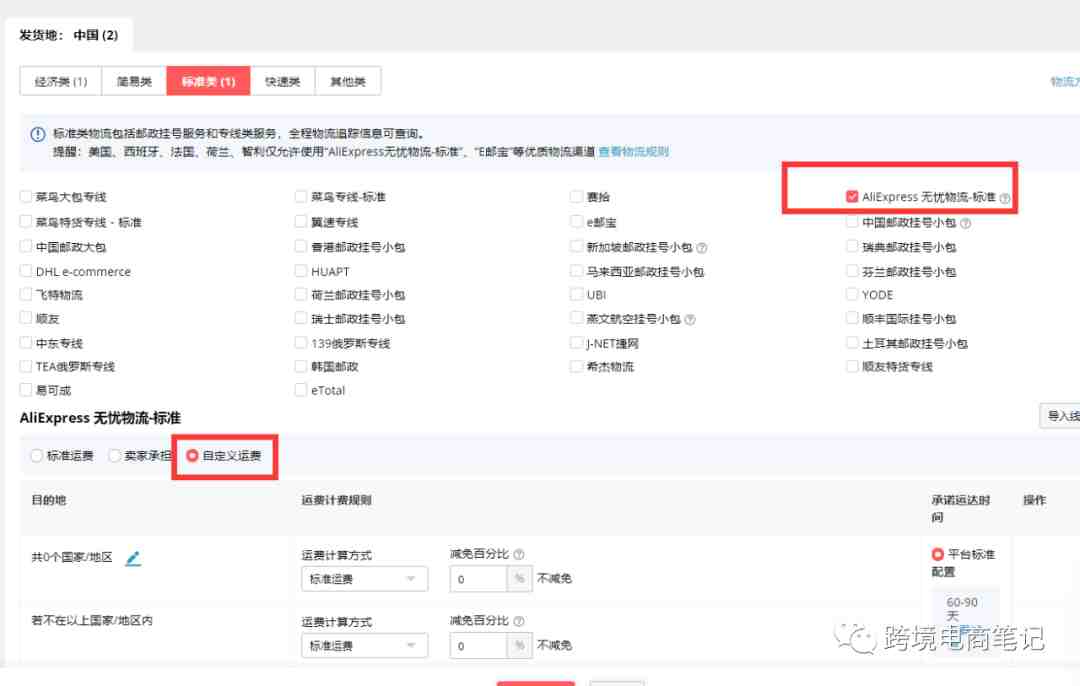Select the 瑞典邮政挂号小包 checkbox
The width and height of the screenshot is (1080, 686).
tap(852, 247)
